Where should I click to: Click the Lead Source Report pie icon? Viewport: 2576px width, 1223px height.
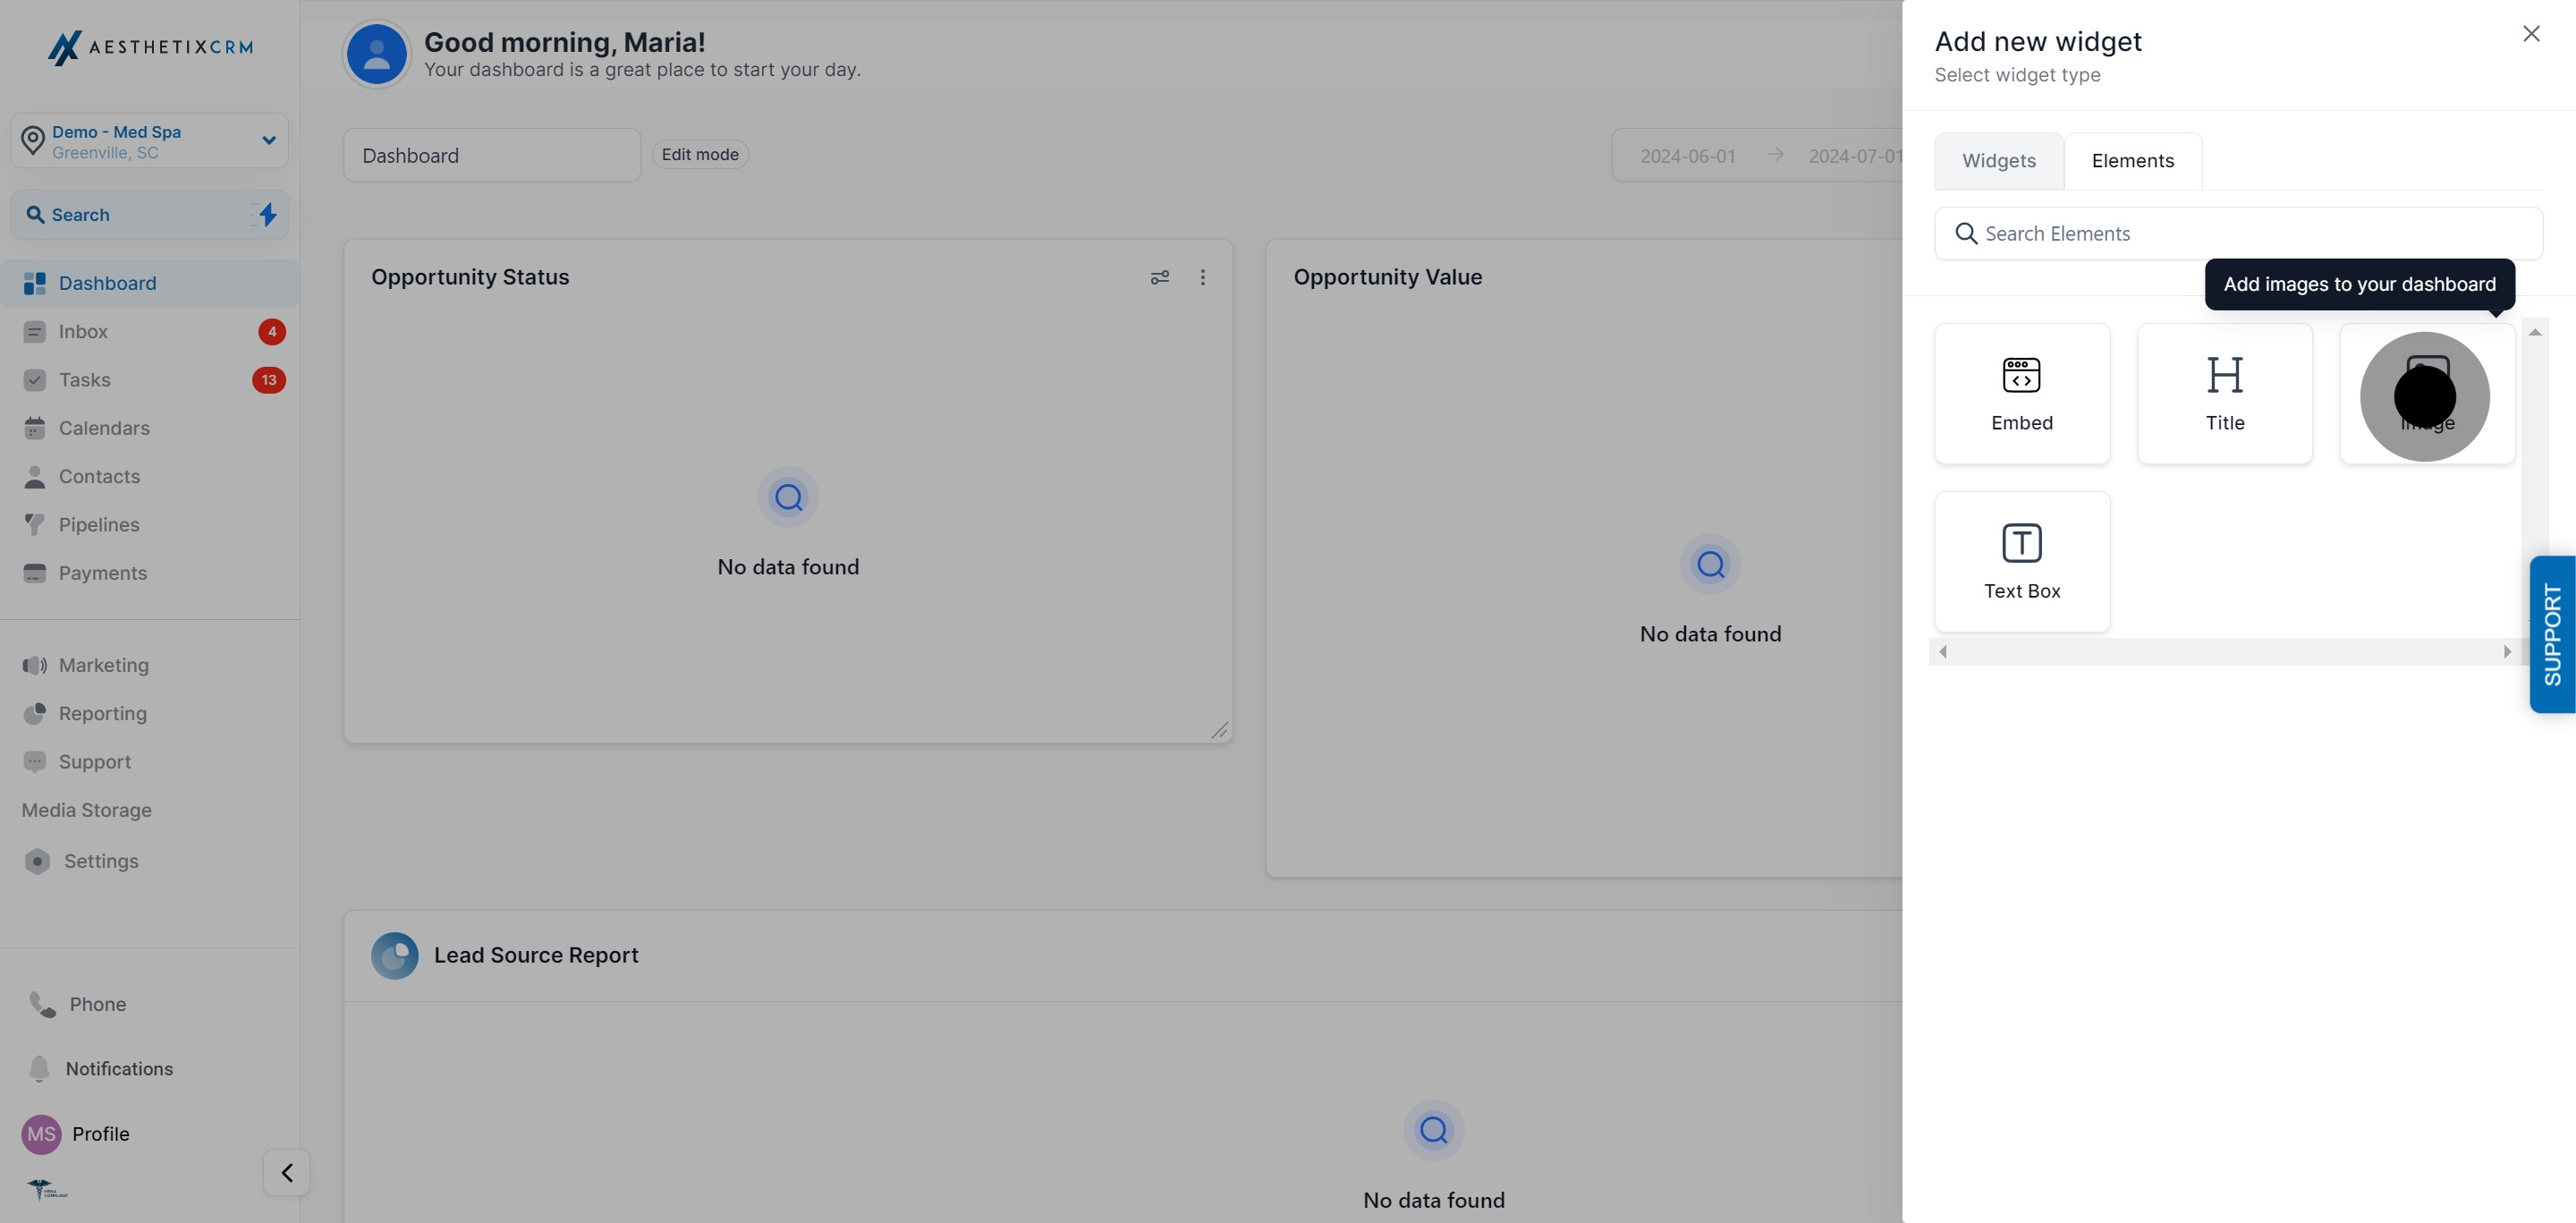tap(395, 955)
